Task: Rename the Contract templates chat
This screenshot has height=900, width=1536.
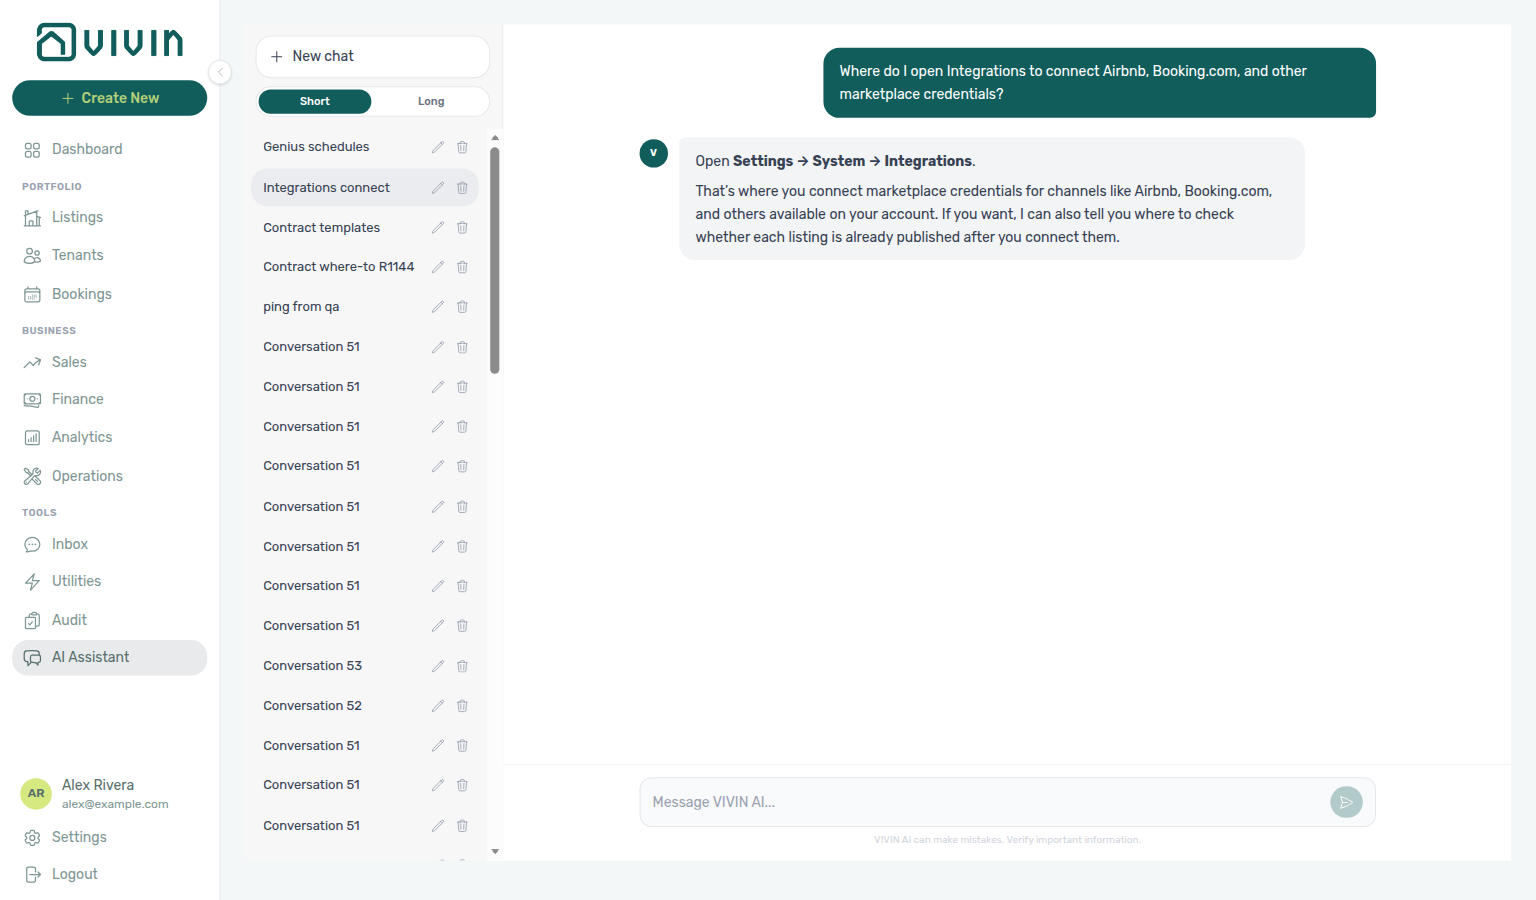Action: coord(437,228)
